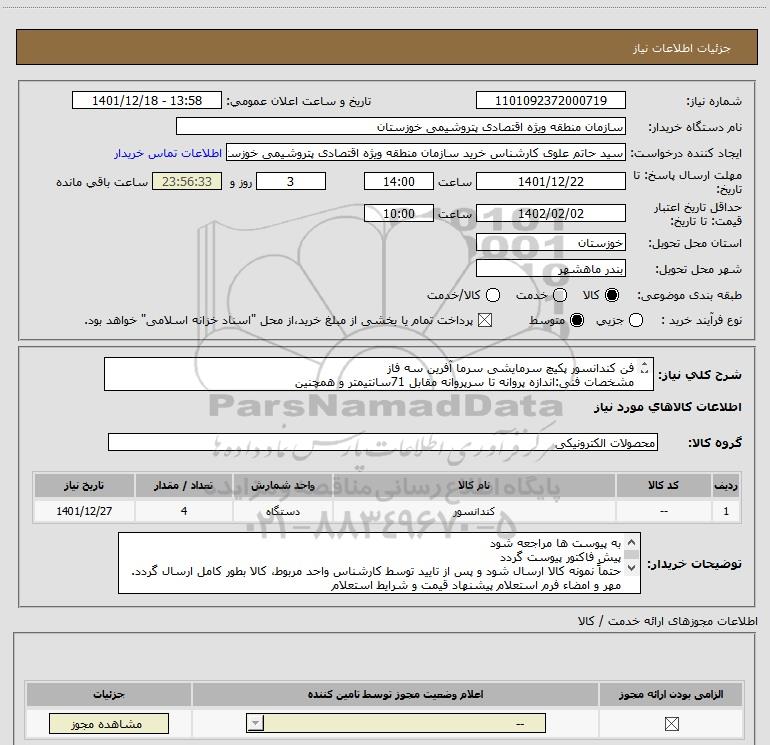Viewport: 770px width, 745px height.
Task: Click the remaining days field showing 3
Action: click(291, 181)
